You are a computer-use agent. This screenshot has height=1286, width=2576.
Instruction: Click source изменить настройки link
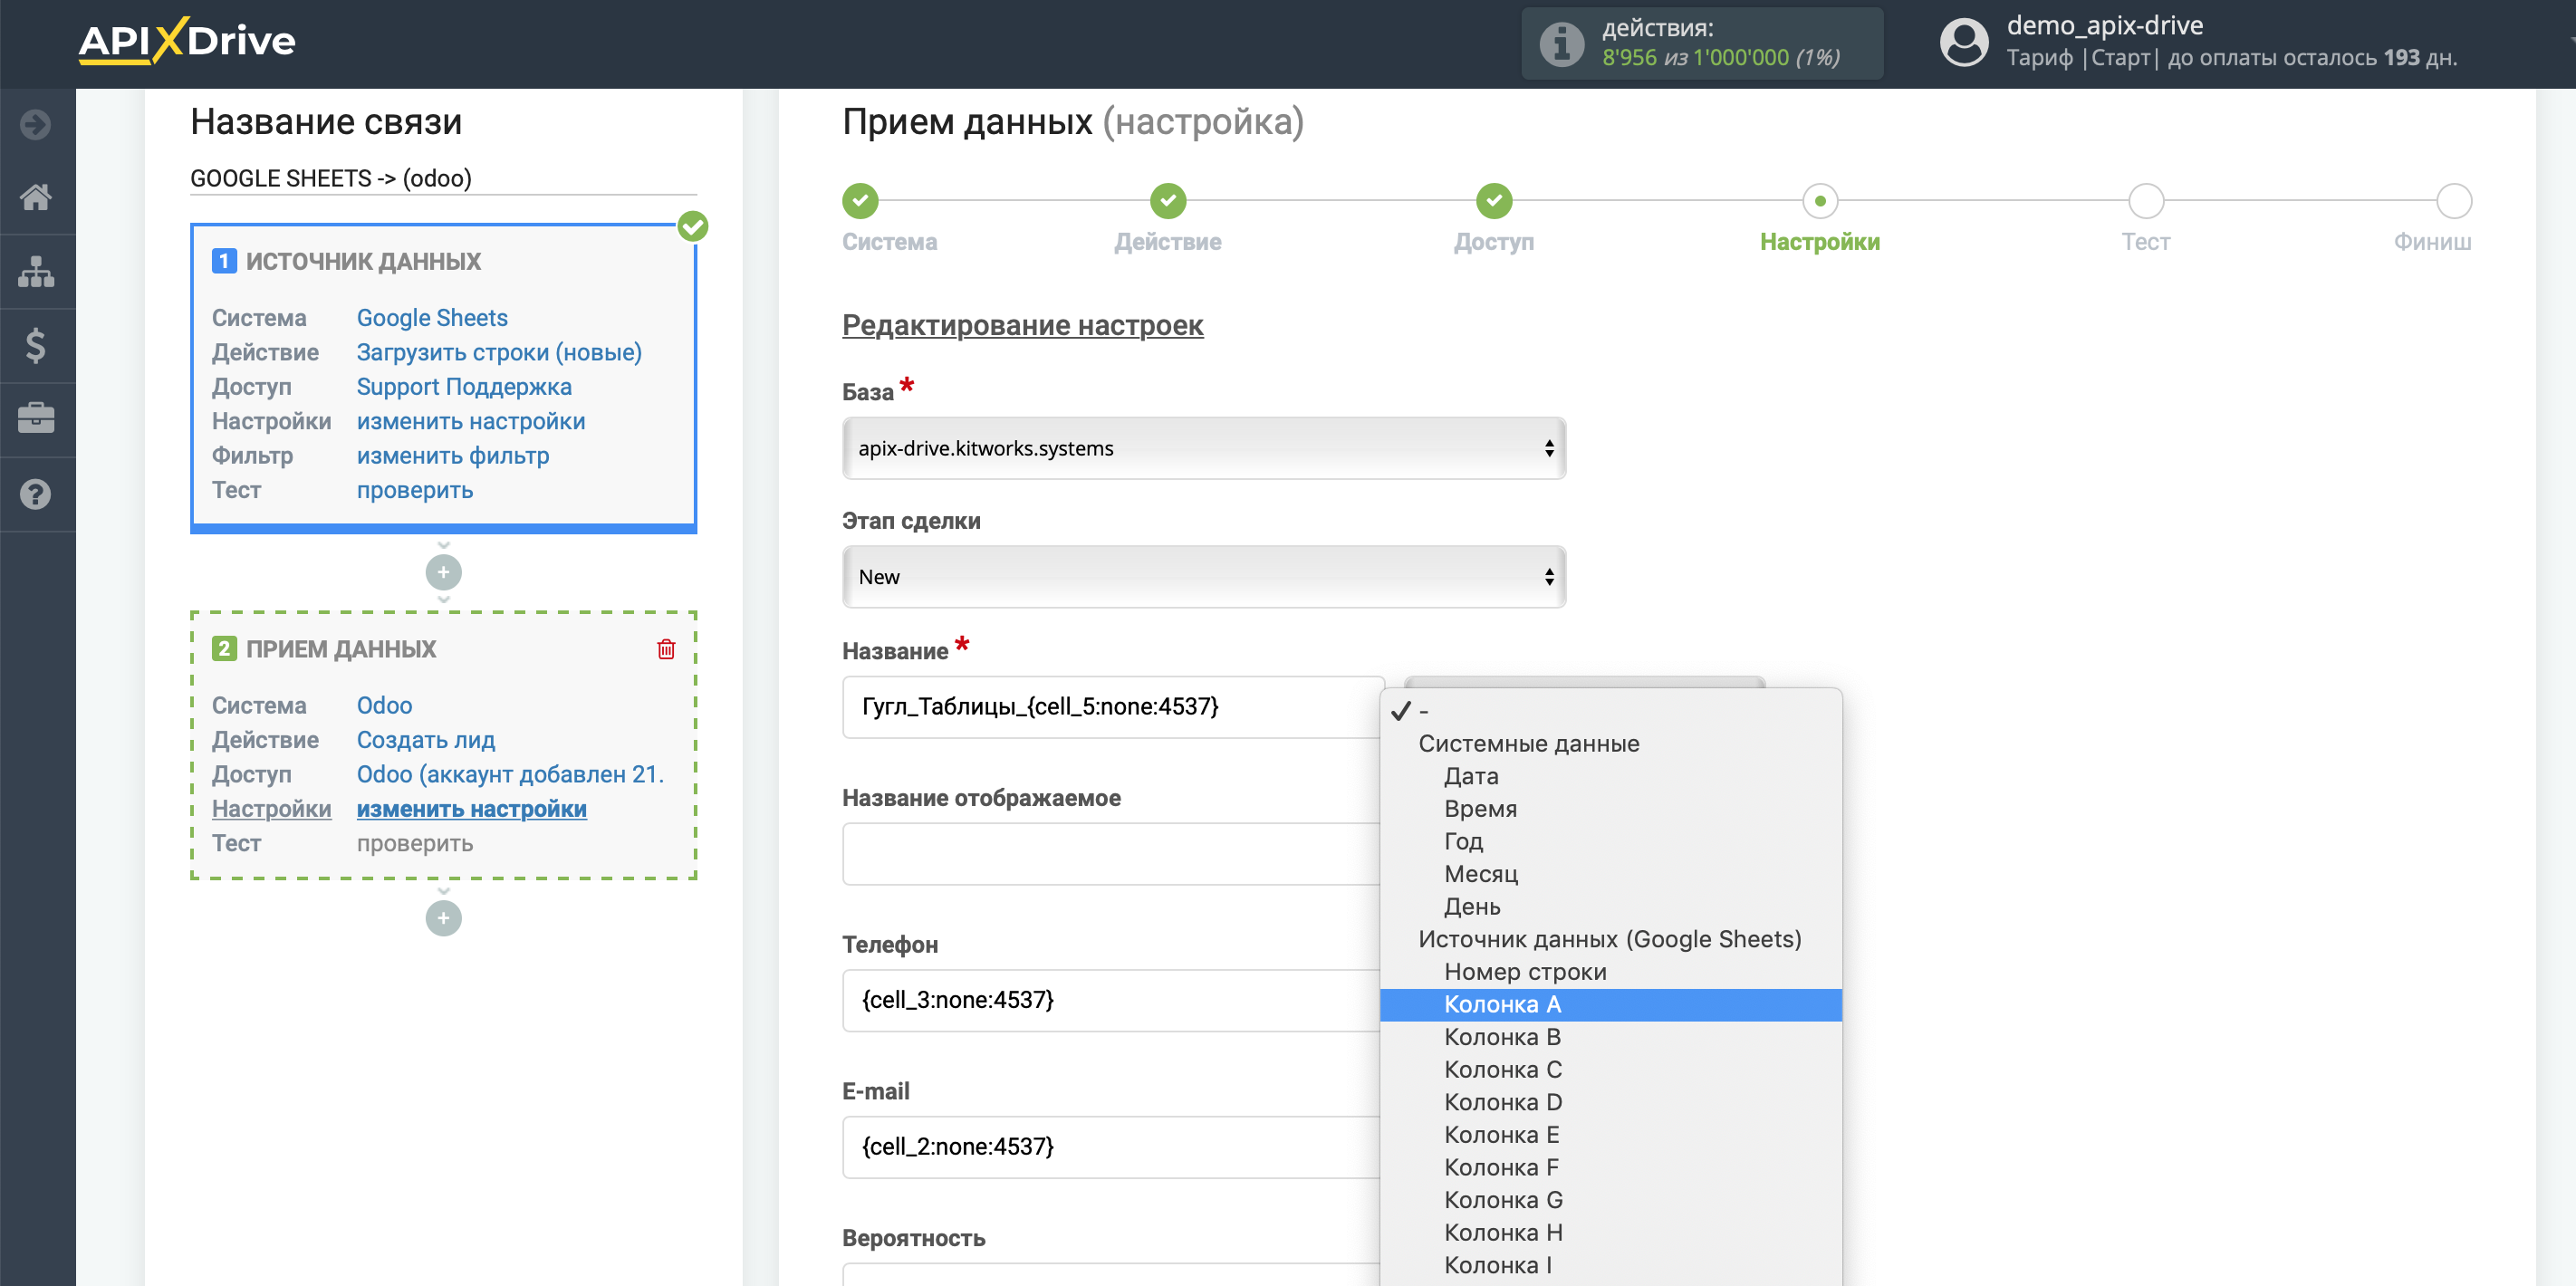click(x=471, y=422)
